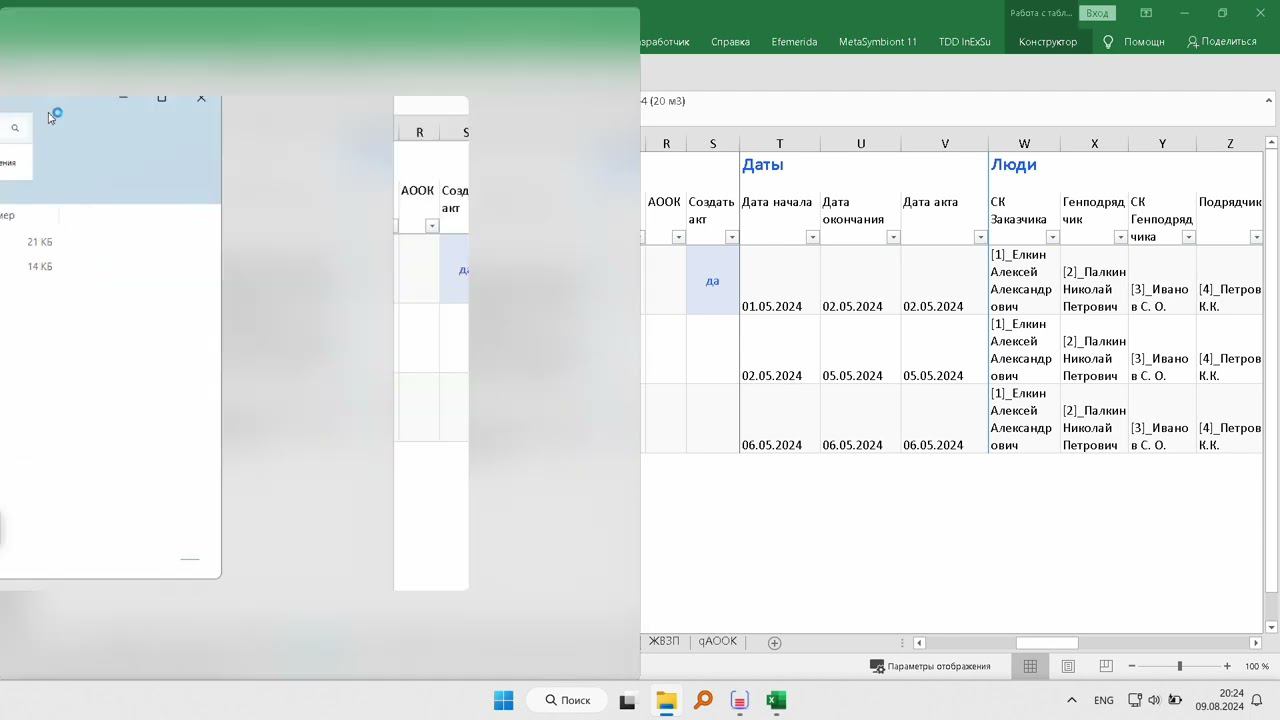1280x720 pixels.
Task: Open notification bell icon
Action: pos(1257,701)
